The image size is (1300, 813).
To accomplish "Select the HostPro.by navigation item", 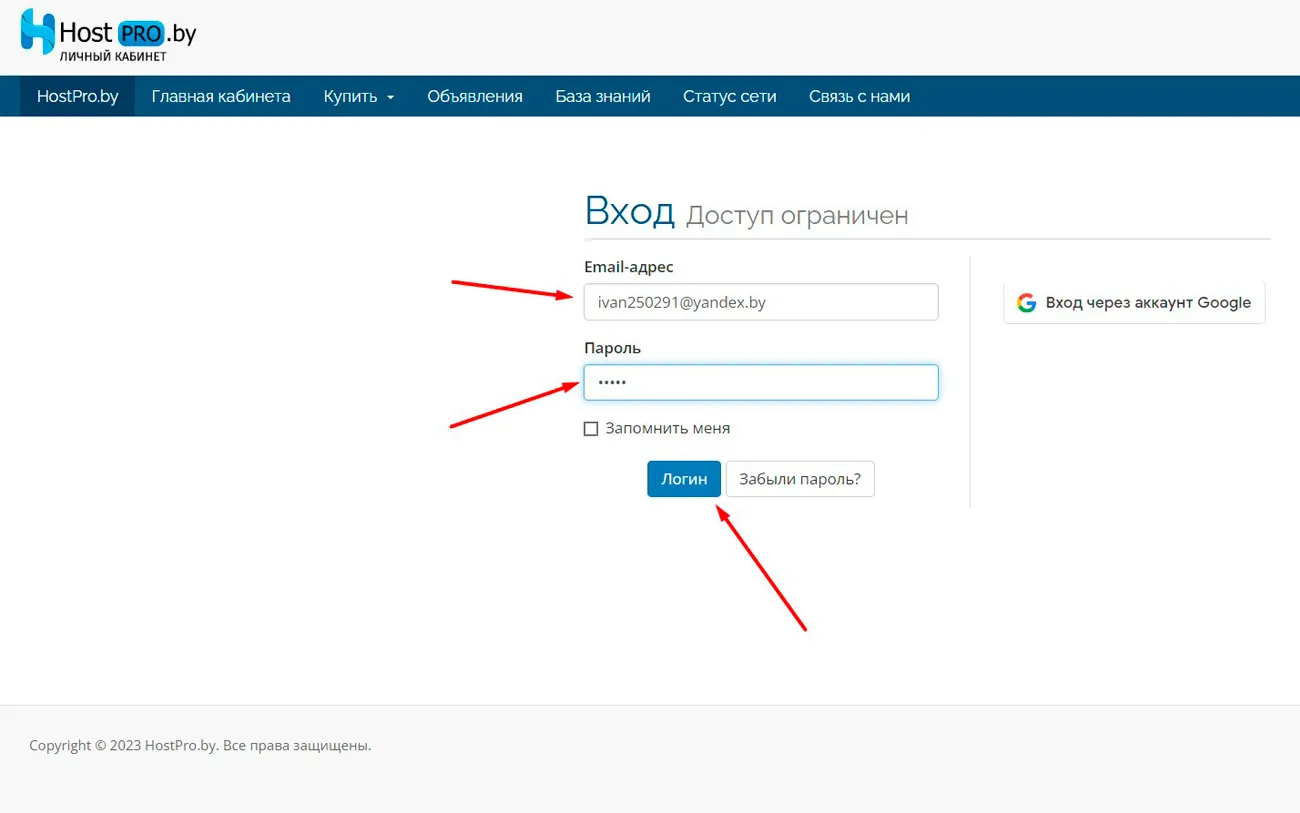I will click(77, 97).
